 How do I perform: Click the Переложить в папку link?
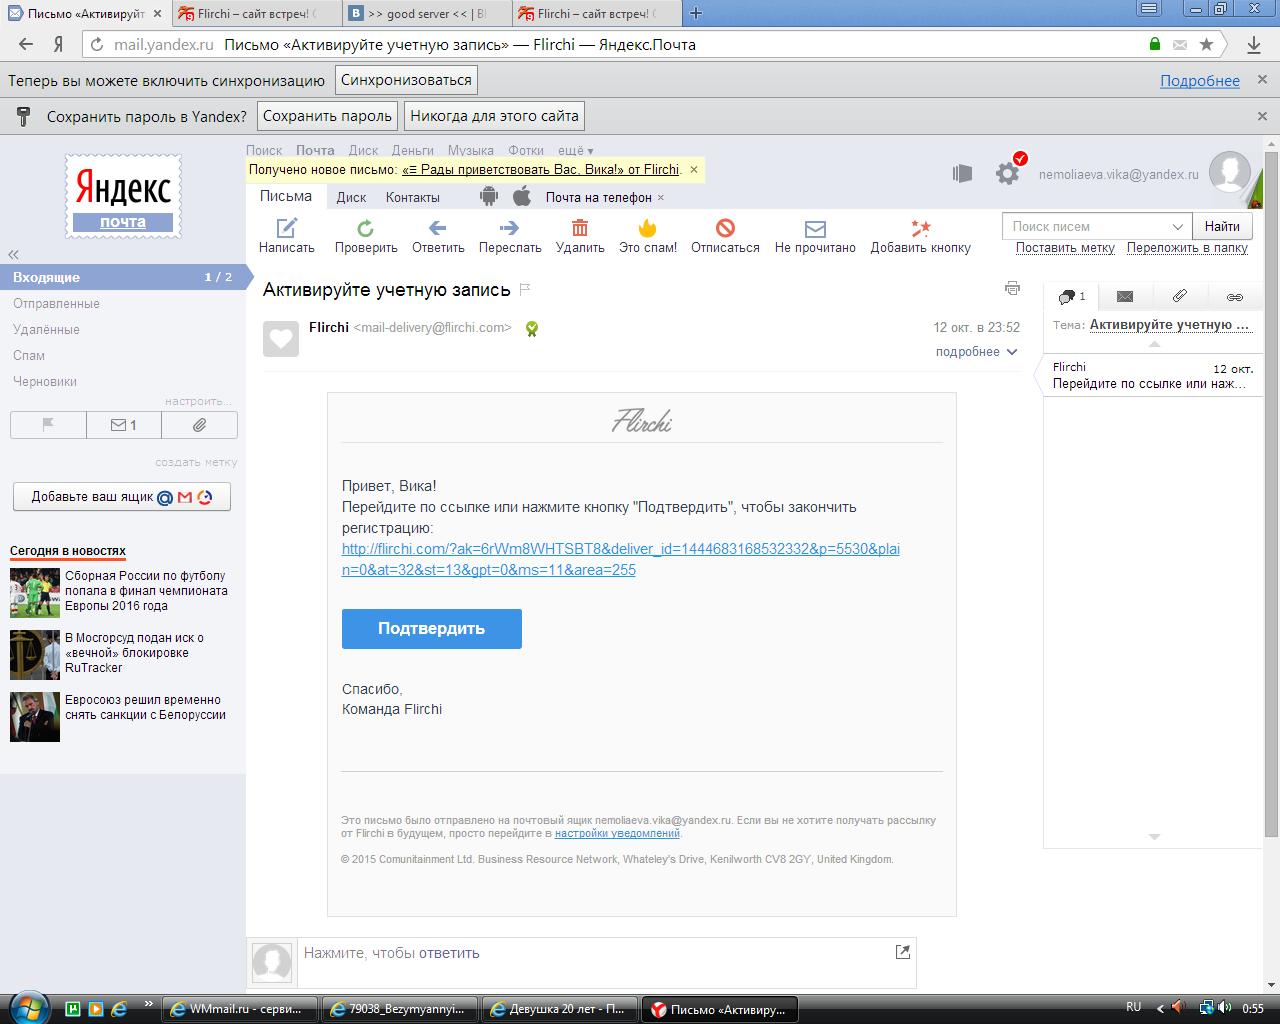click(1187, 247)
